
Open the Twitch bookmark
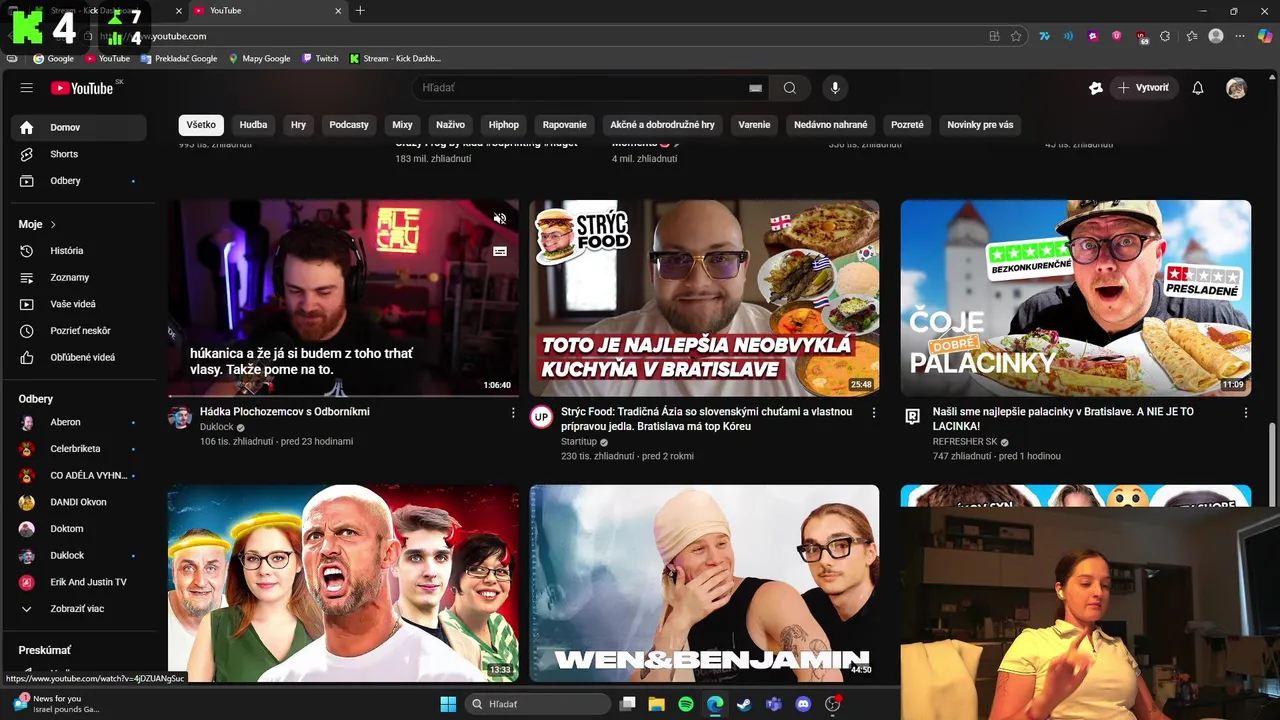[320, 58]
